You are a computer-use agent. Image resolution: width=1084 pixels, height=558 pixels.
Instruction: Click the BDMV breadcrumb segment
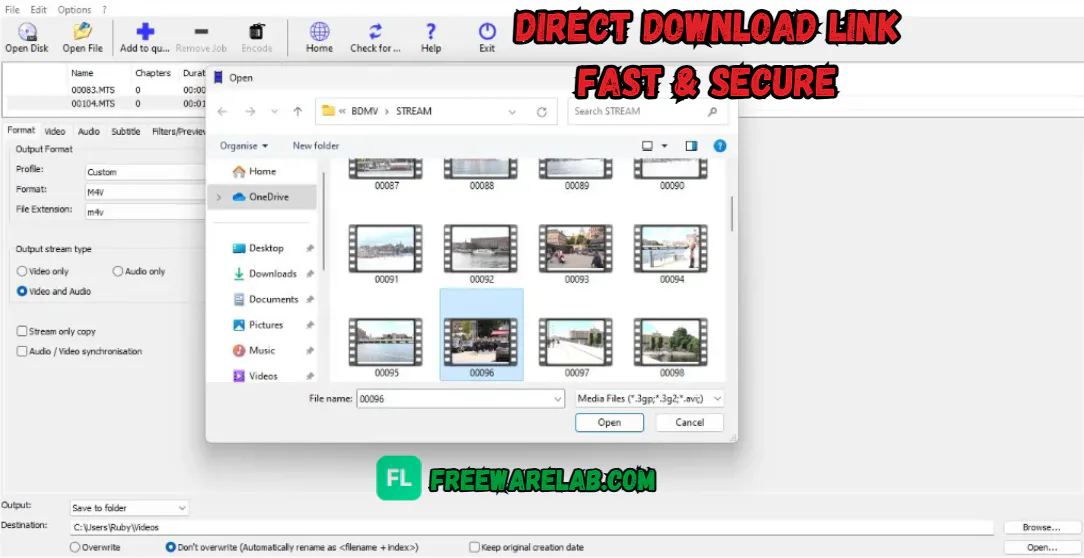(366, 111)
